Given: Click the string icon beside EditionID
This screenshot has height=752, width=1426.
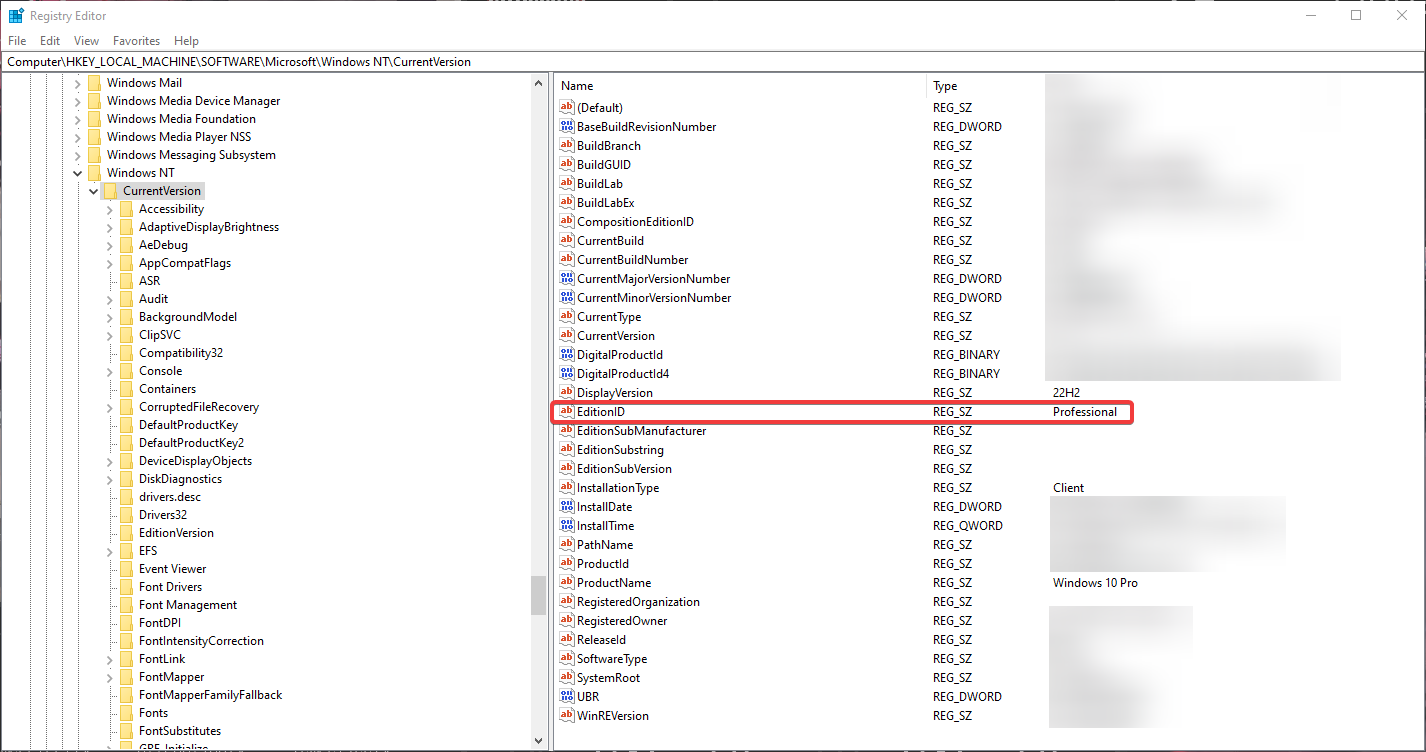Looking at the screenshot, I should [567, 412].
